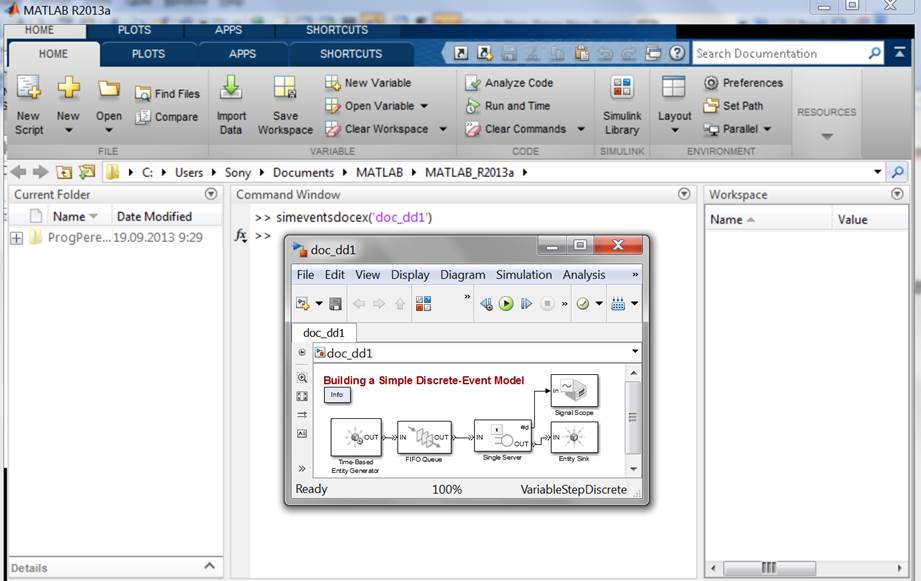Click the Stop simulation button

pos(547,304)
